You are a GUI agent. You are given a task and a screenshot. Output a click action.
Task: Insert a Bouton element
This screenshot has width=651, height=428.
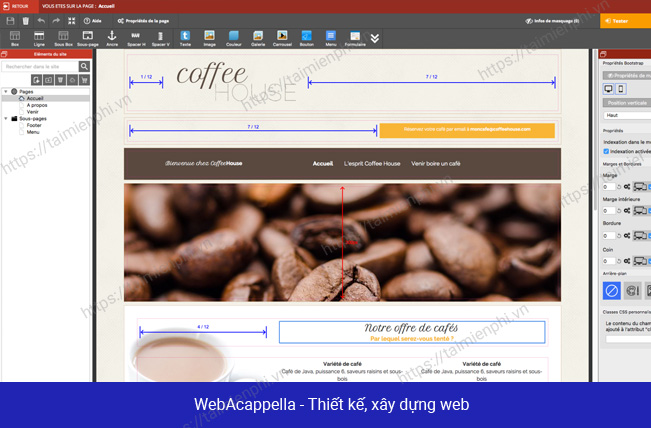[306, 39]
